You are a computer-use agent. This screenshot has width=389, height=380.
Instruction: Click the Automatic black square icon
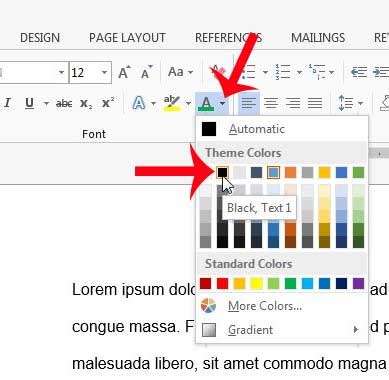click(x=209, y=129)
